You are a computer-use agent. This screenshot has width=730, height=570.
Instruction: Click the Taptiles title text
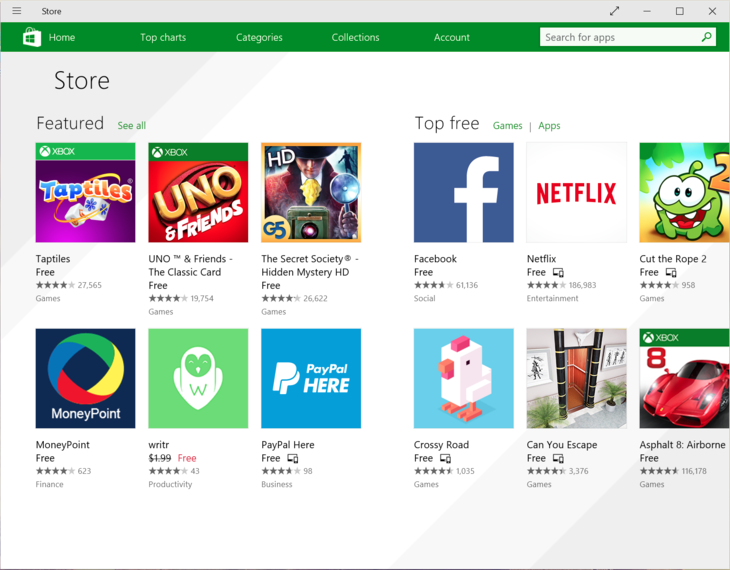[x=53, y=259]
